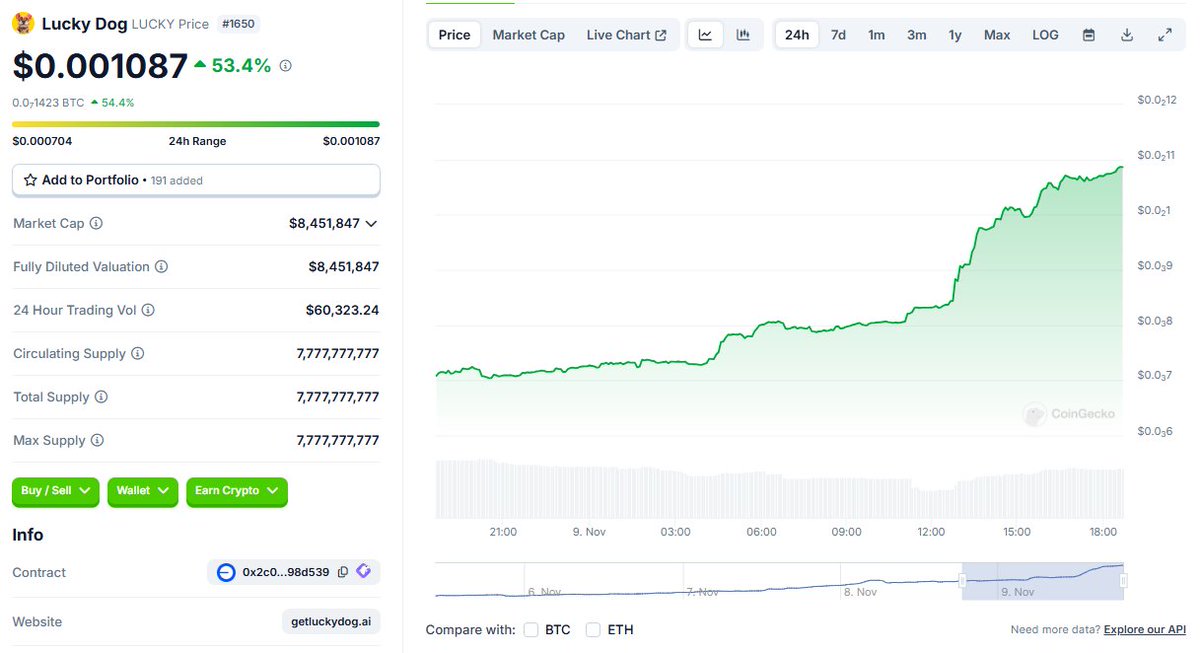Check the BTC compare checkbox
The image size is (1200, 653).
click(x=531, y=630)
